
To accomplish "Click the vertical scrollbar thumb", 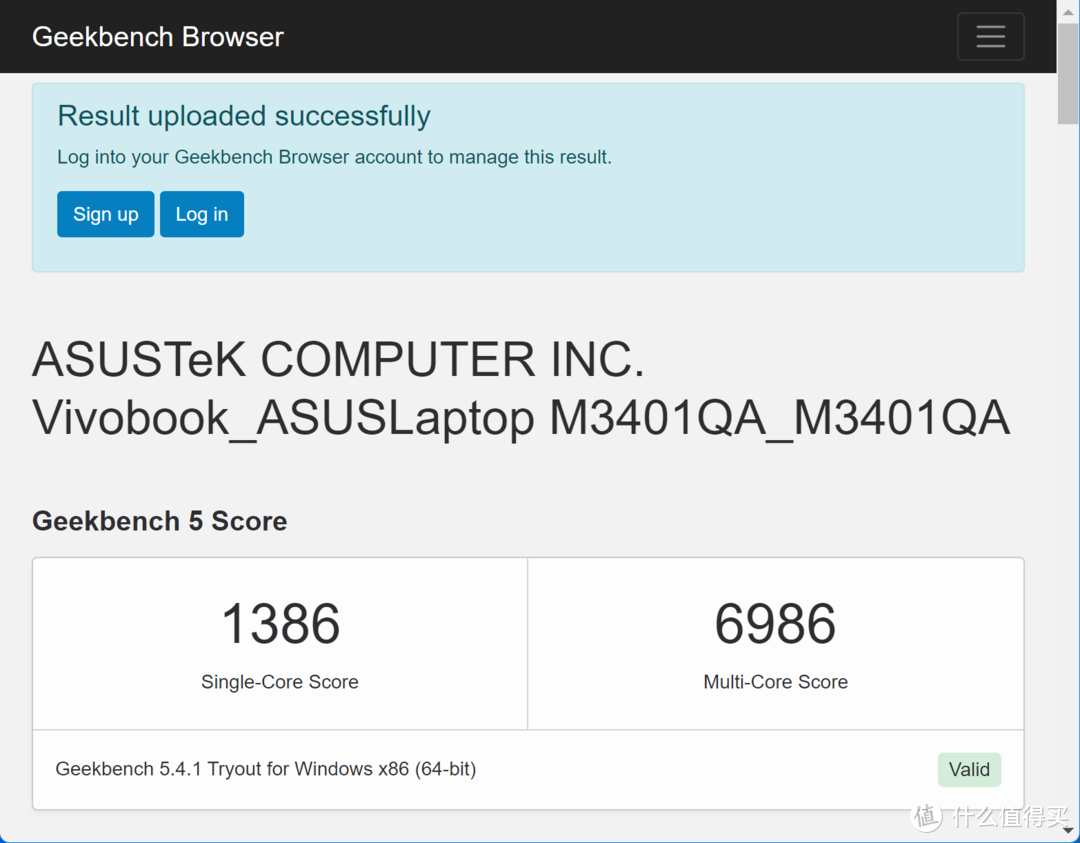I will (x=1068, y=74).
